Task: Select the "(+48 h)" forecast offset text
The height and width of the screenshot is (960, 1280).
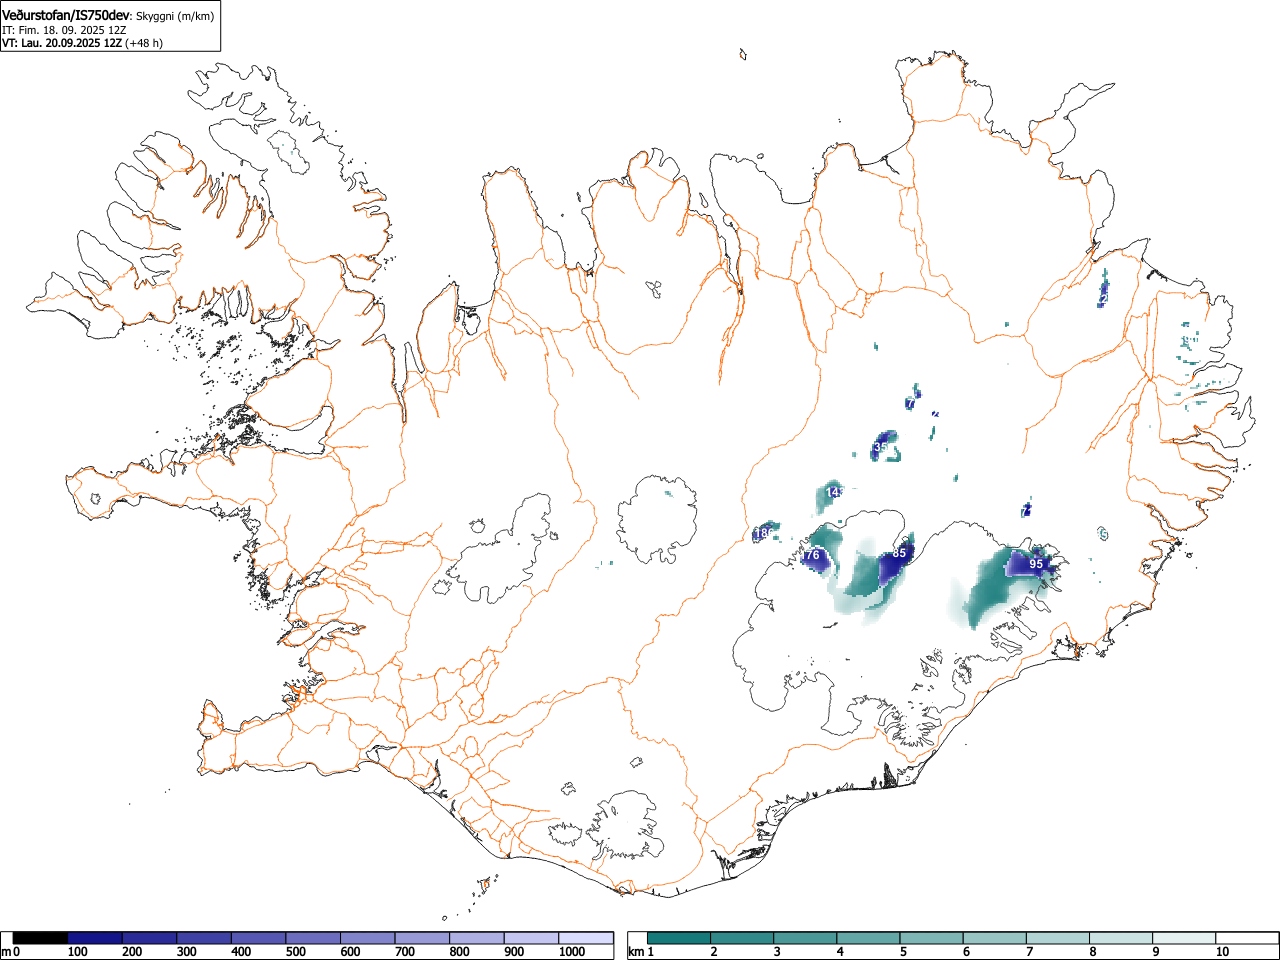Action: coord(144,43)
